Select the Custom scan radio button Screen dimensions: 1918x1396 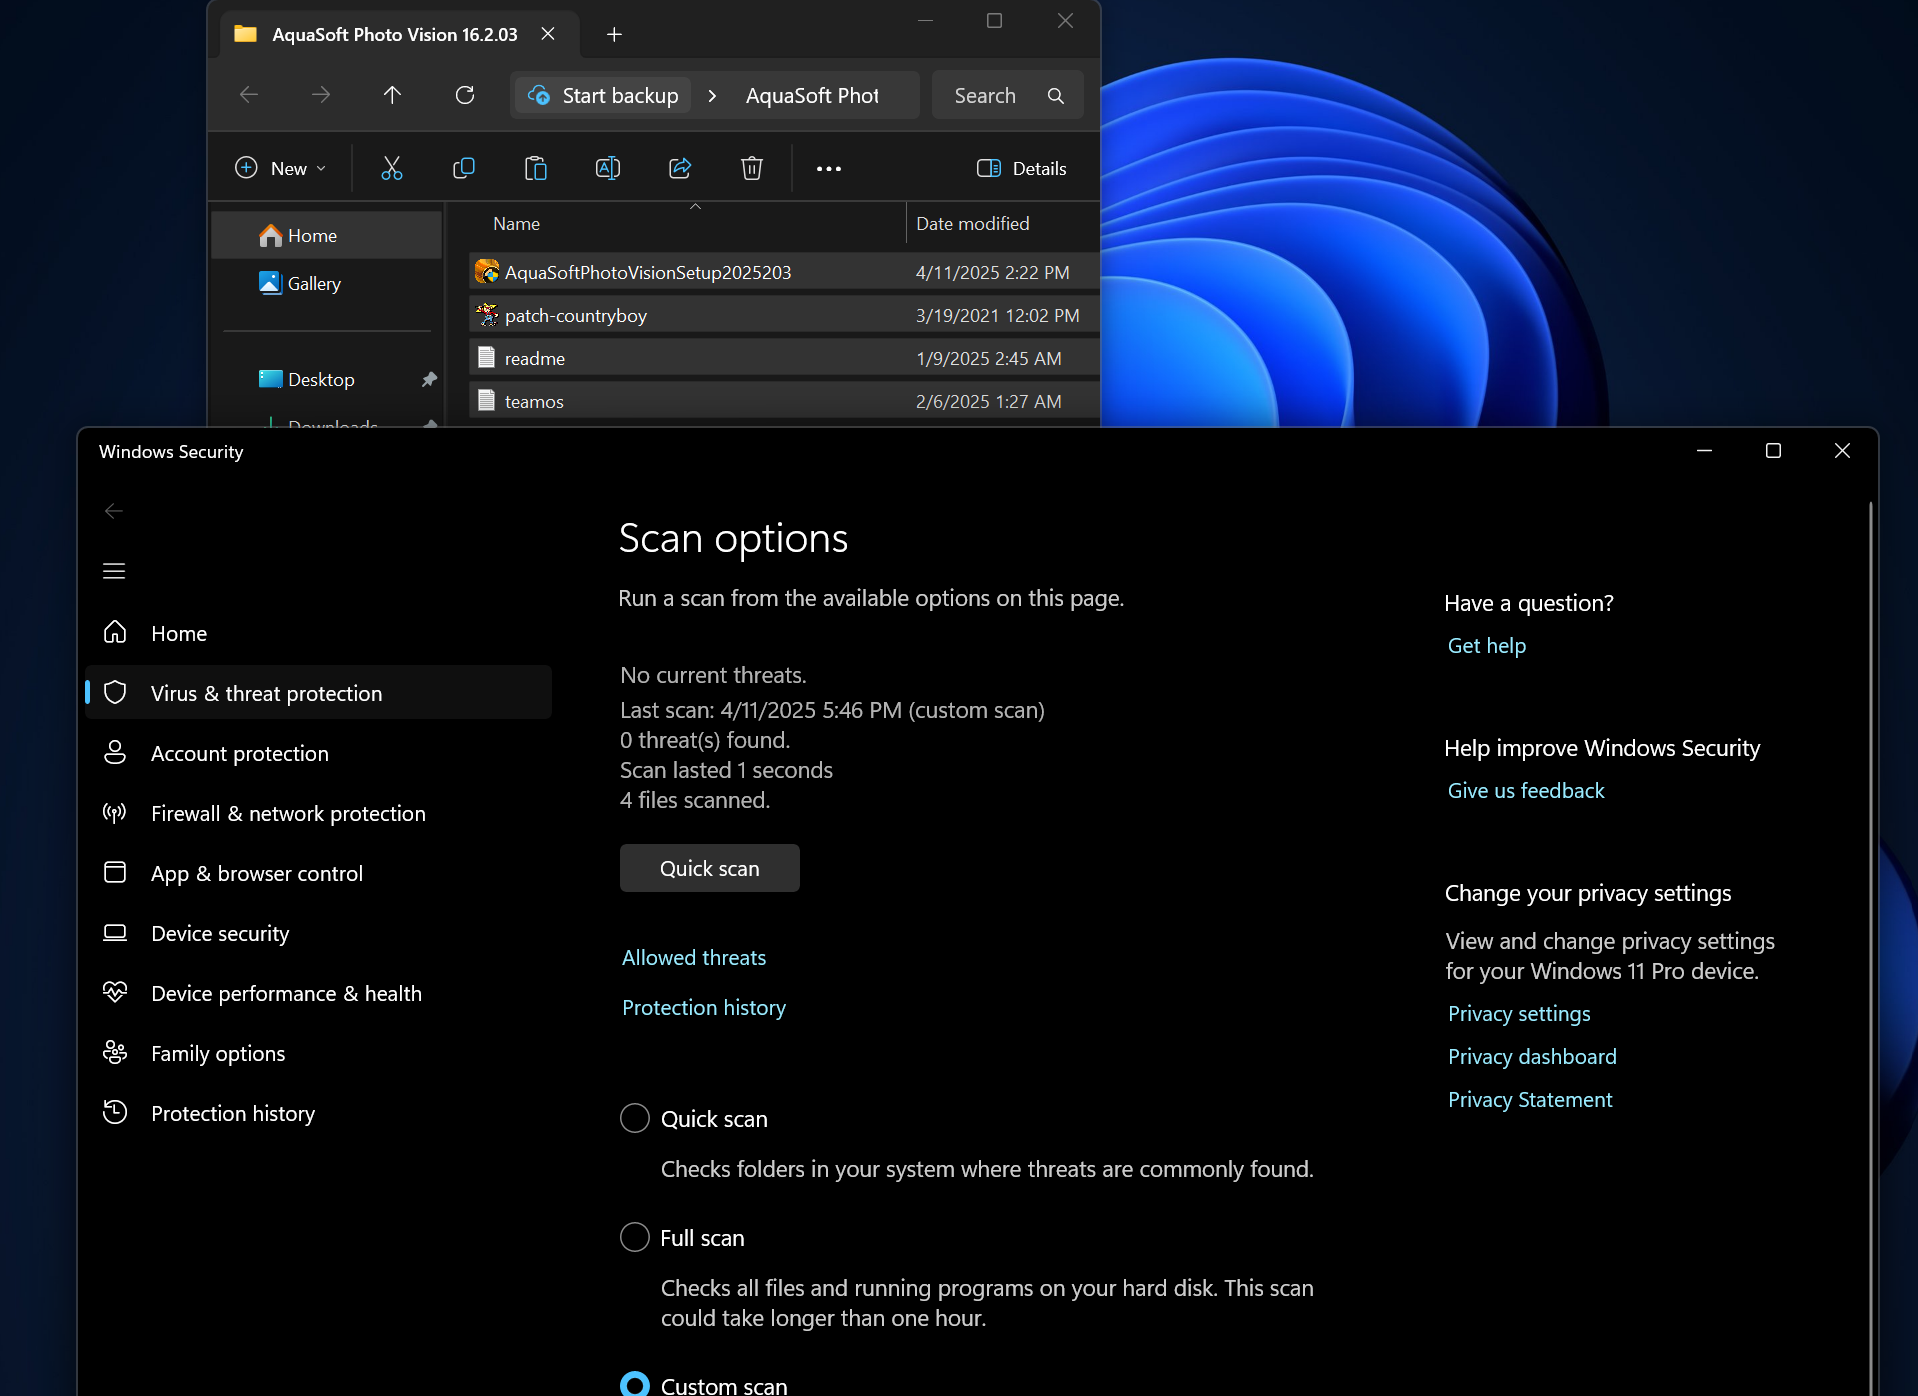tap(635, 1384)
